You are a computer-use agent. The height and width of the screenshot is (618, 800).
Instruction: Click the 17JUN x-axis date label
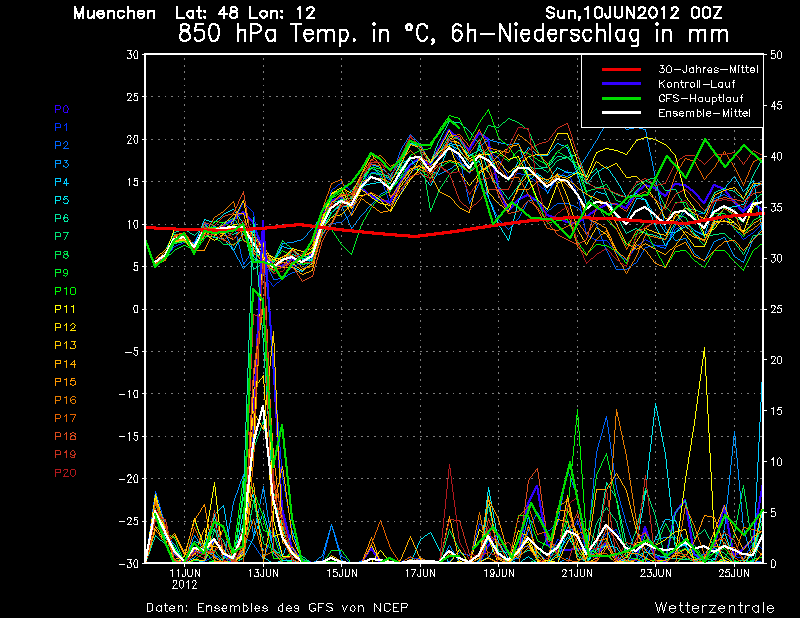(x=420, y=573)
